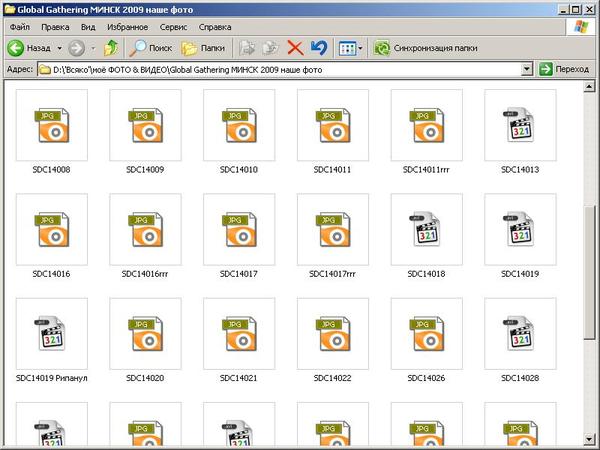Click the vertical scrollbar thumb
Screen dimensions: 600x450
point(589,273)
